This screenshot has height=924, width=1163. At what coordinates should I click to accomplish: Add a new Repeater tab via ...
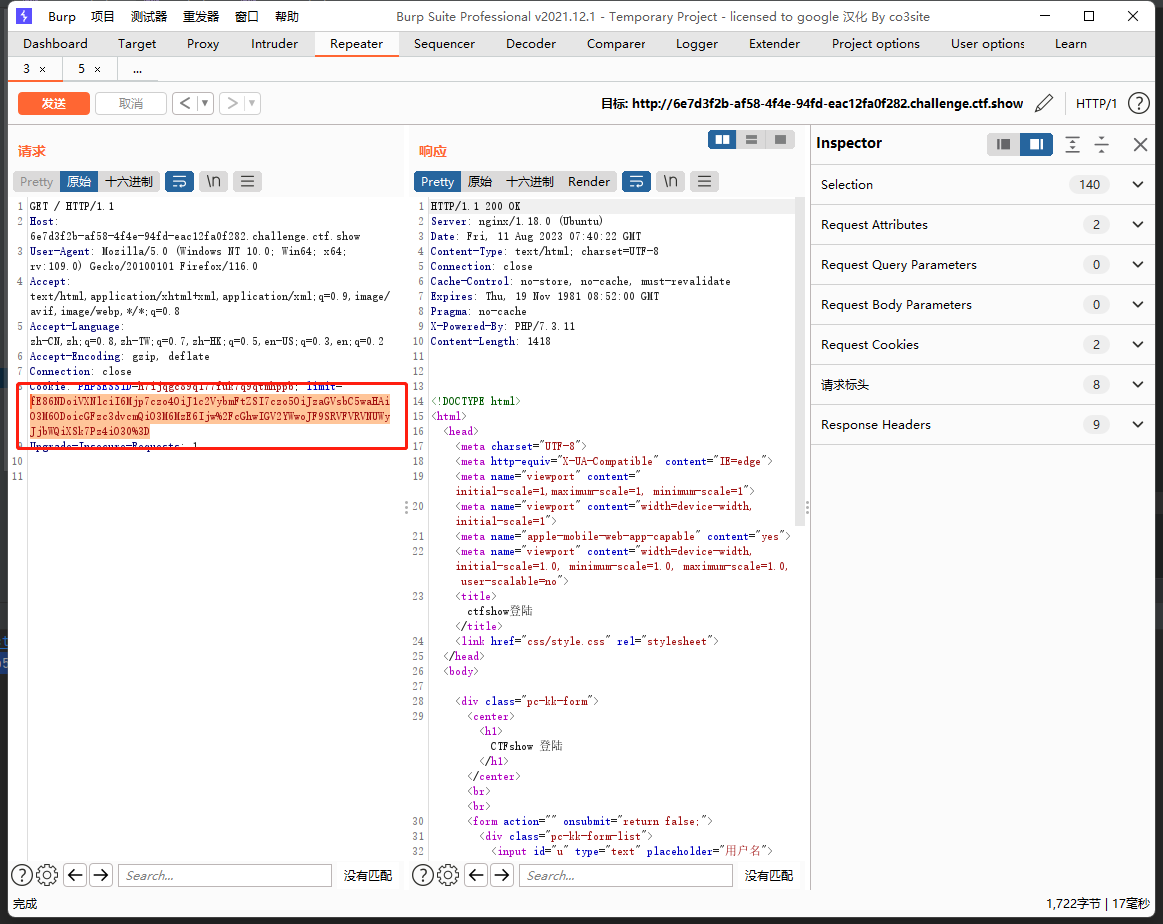tap(137, 69)
